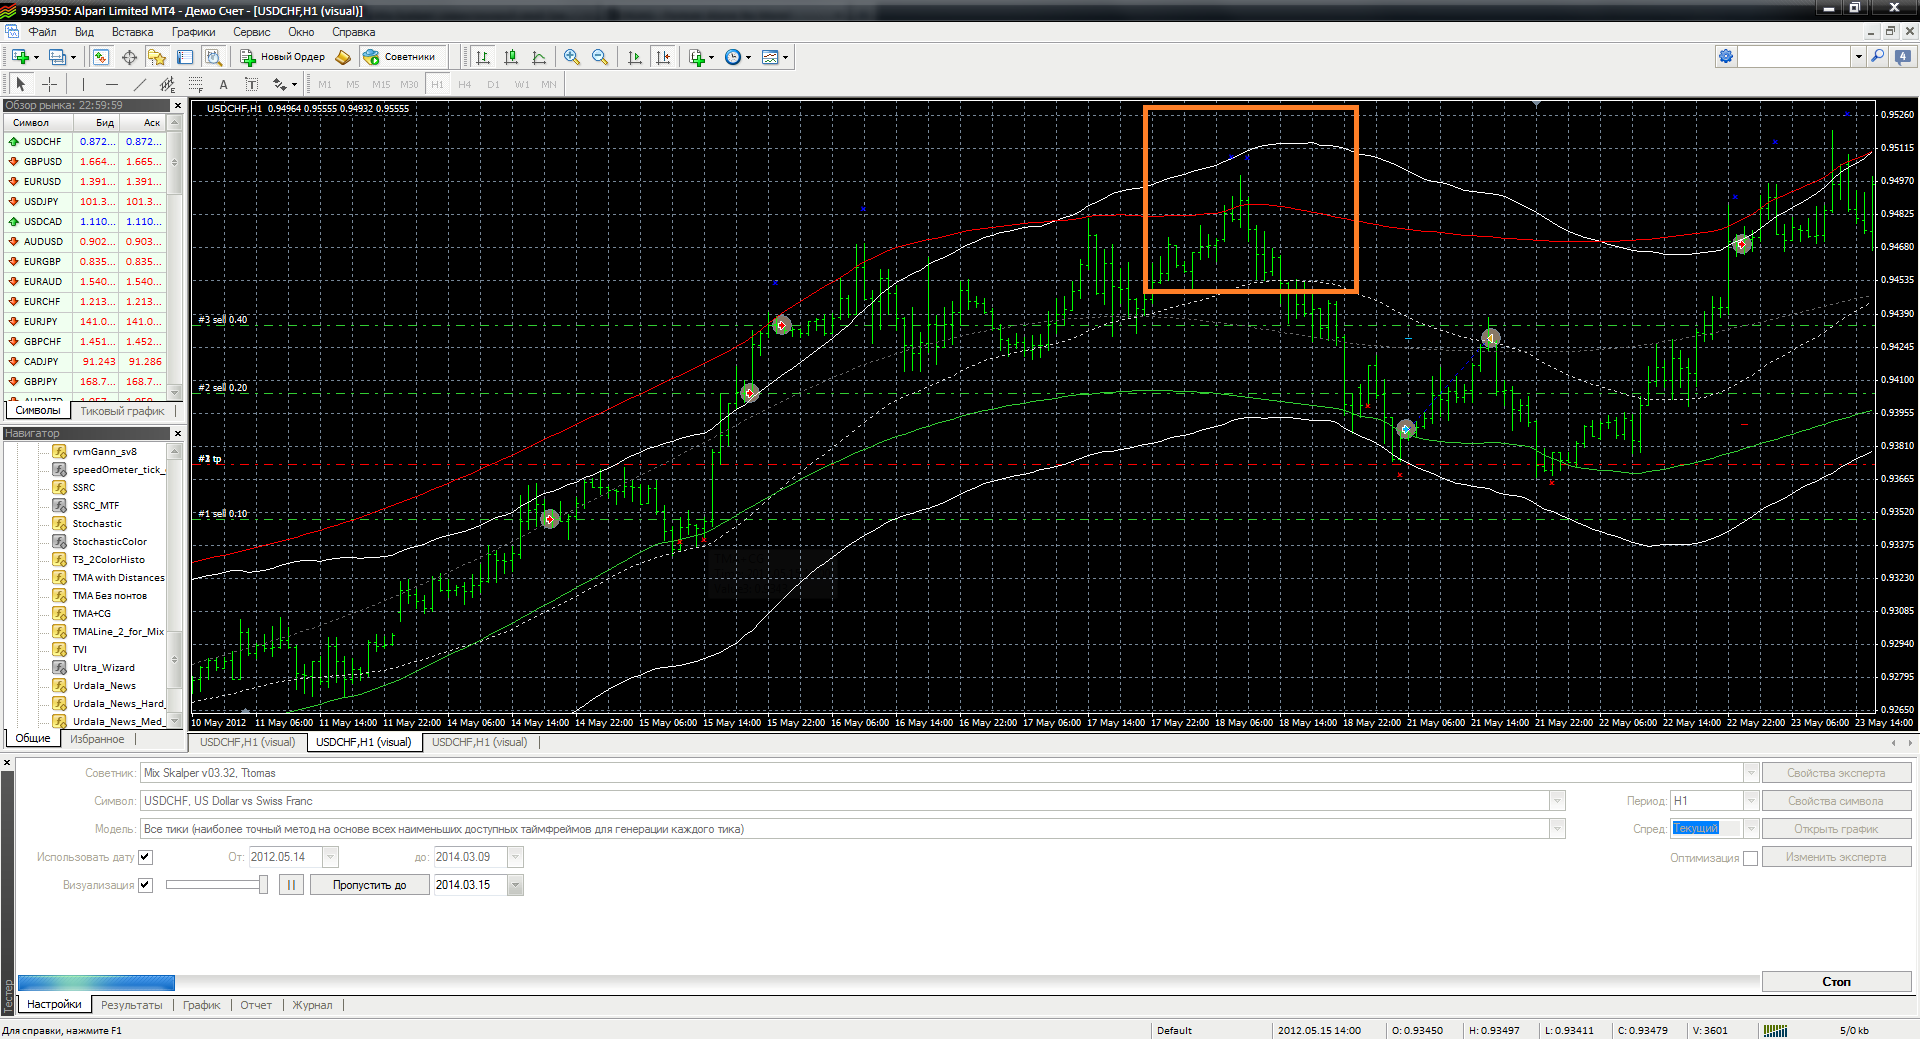Switch to the Результаты tab
The image size is (1920, 1039).
tap(131, 1005)
